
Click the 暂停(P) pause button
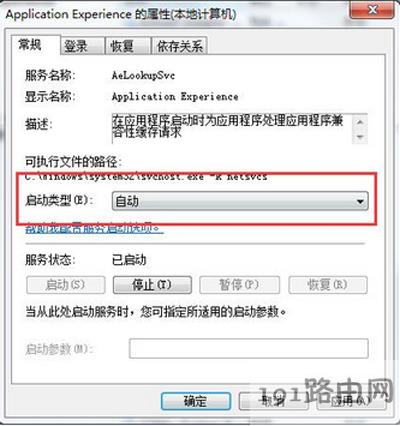point(239,285)
